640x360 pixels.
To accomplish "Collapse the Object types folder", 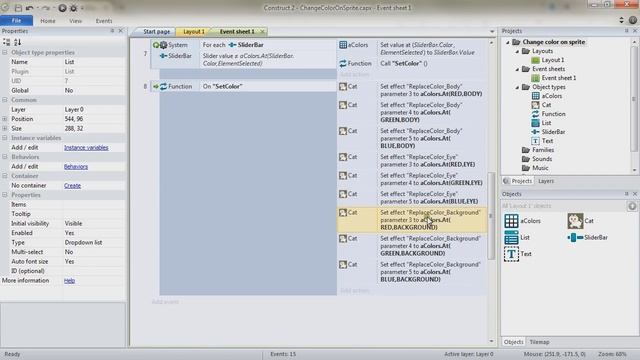I will [517, 87].
